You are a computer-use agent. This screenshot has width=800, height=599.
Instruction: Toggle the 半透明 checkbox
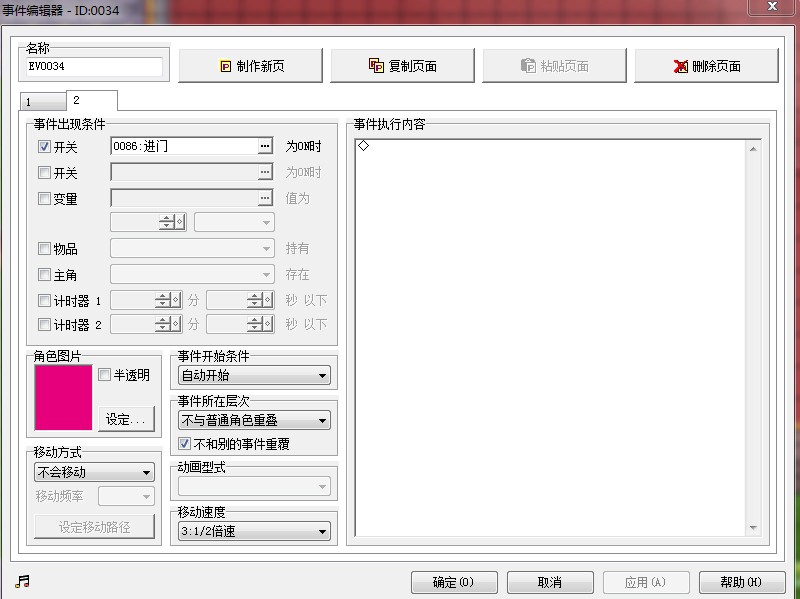[104, 375]
